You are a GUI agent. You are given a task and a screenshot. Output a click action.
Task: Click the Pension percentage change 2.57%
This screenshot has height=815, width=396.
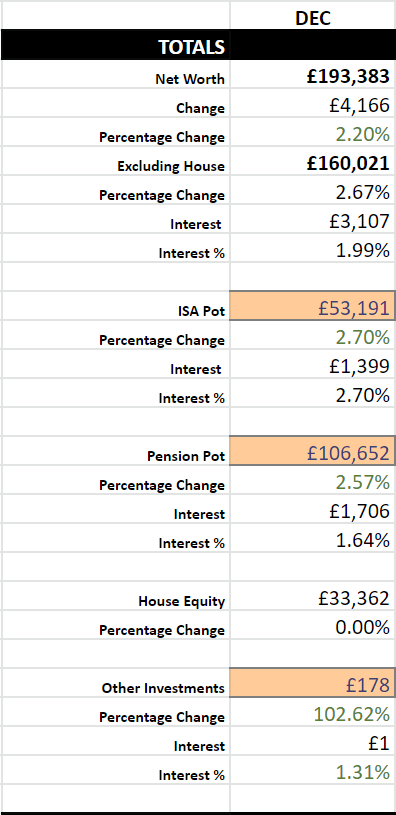click(x=313, y=481)
